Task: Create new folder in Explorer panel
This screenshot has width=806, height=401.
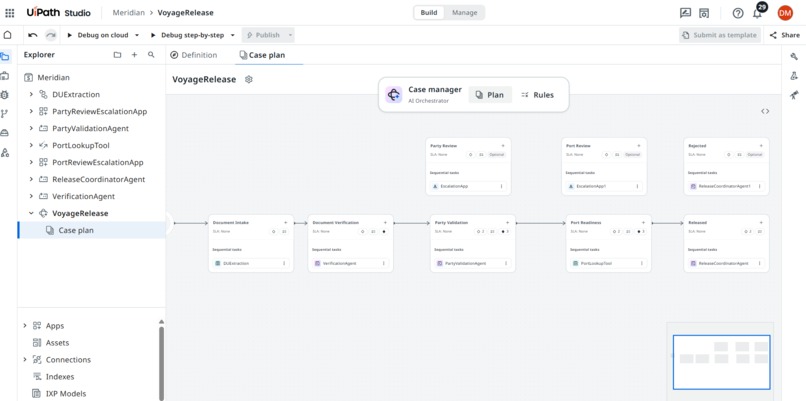Action: pos(117,54)
